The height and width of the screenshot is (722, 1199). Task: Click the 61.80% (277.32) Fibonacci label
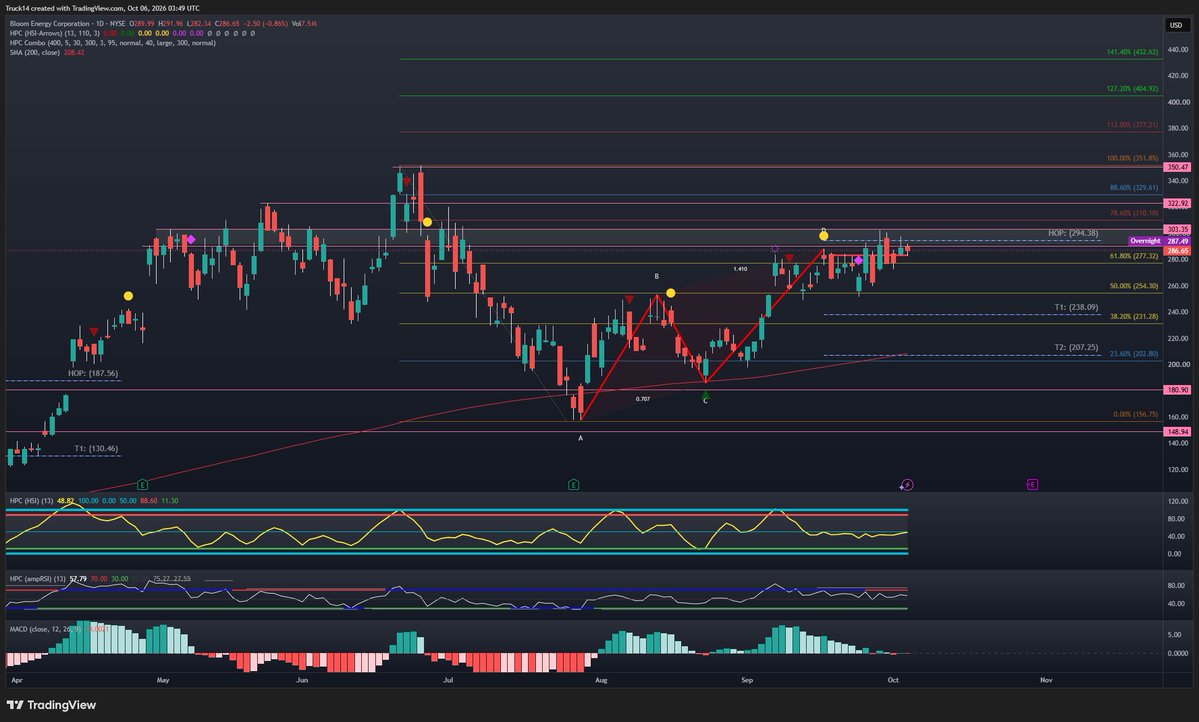[1134, 256]
